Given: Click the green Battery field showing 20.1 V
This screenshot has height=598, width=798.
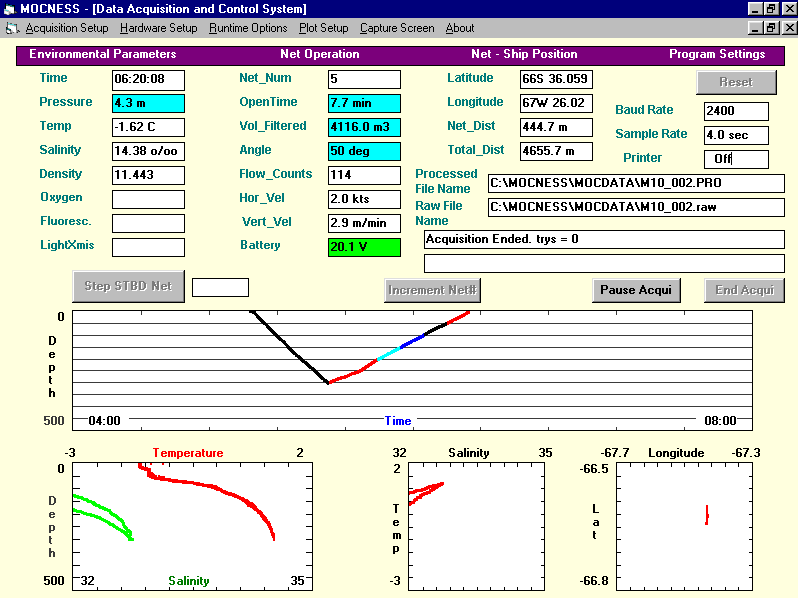Looking at the screenshot, I should 364,247.
